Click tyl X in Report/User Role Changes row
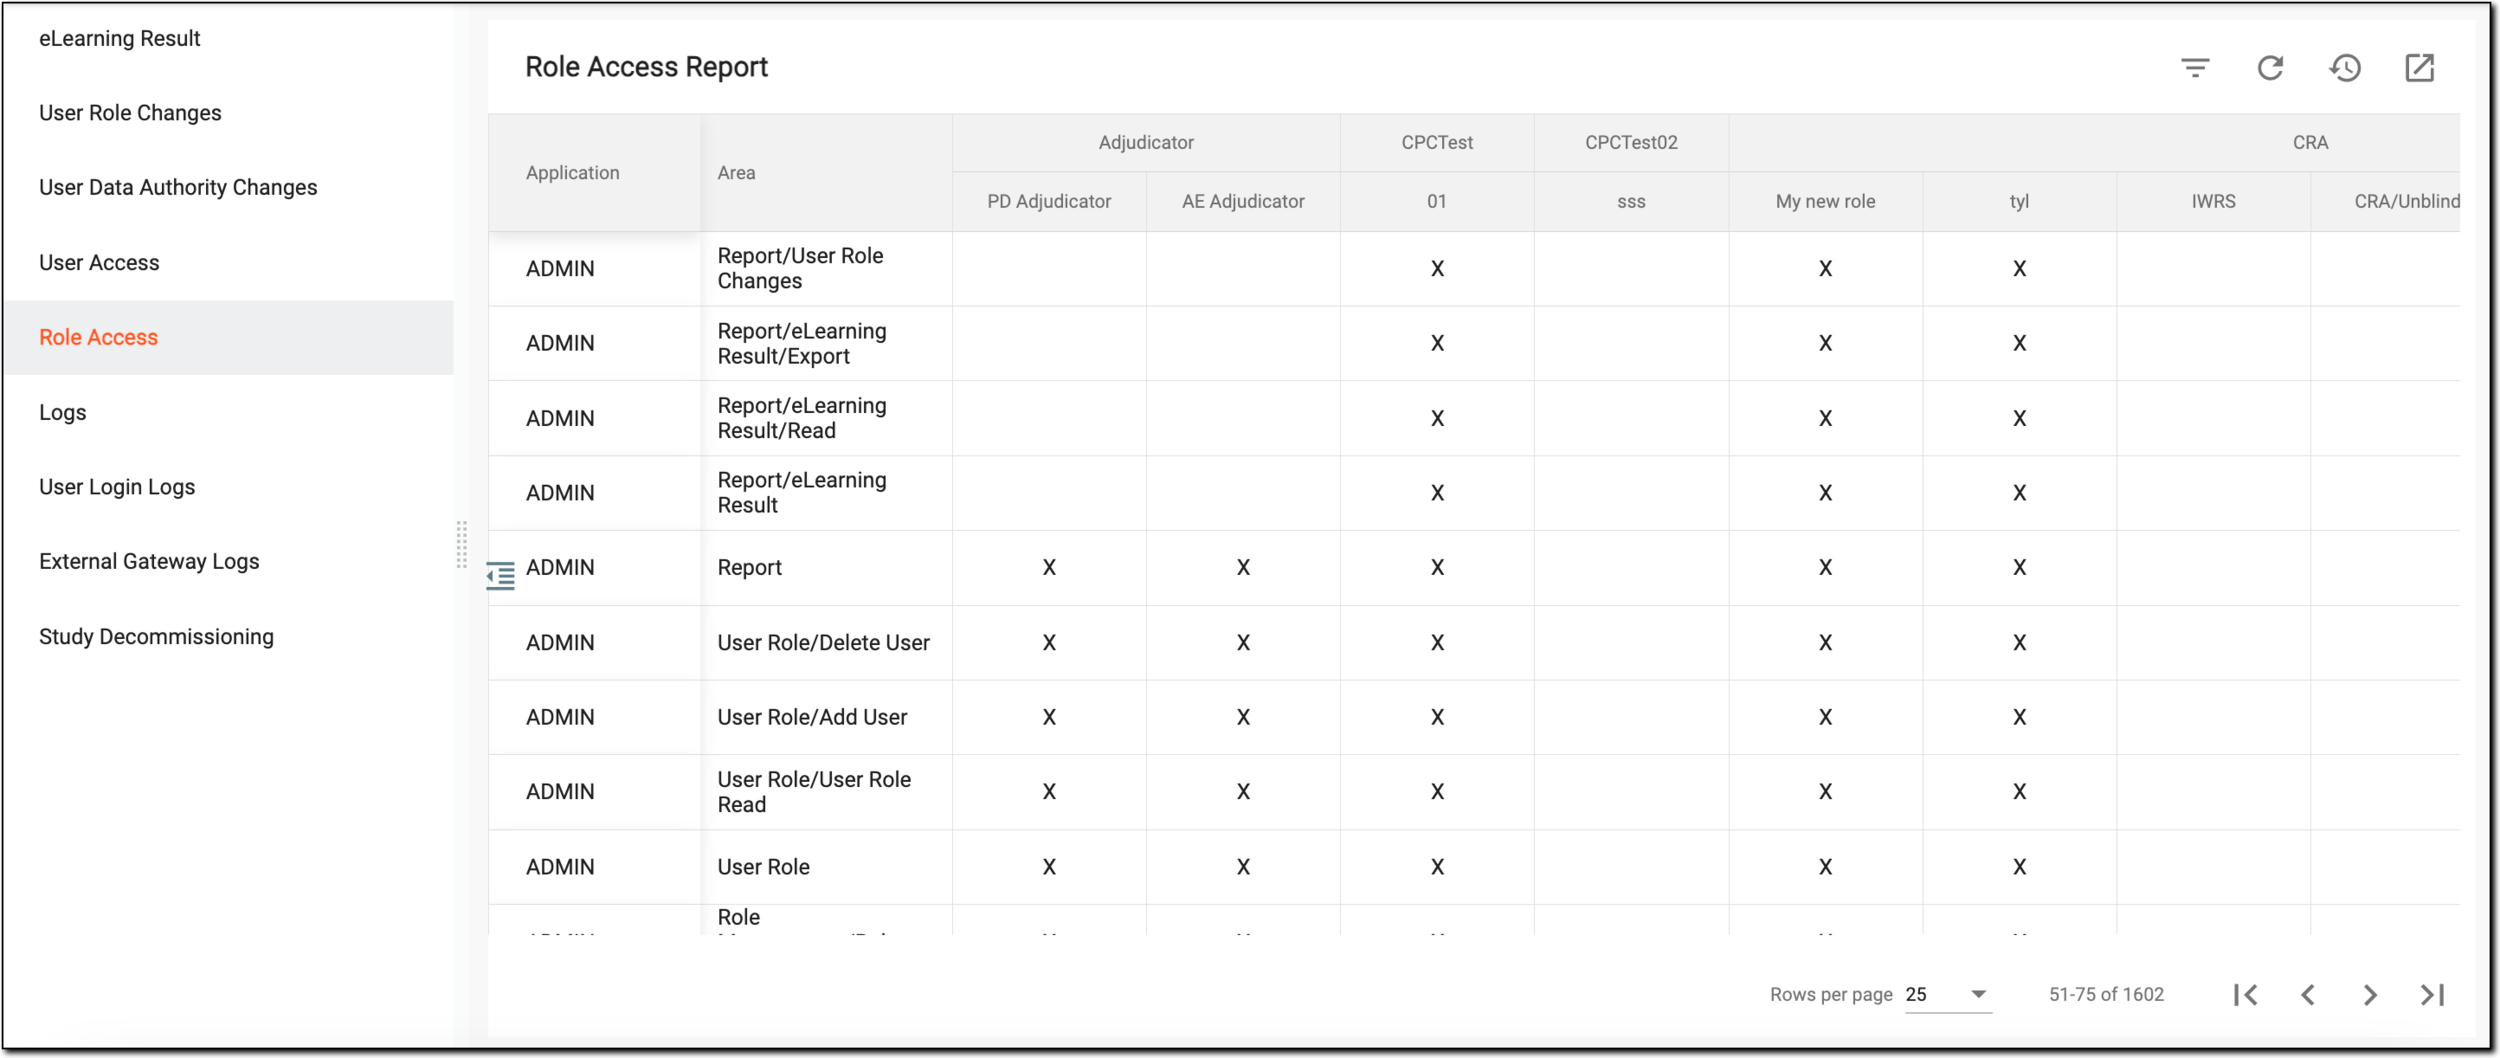 click(x=2019, y=269)
